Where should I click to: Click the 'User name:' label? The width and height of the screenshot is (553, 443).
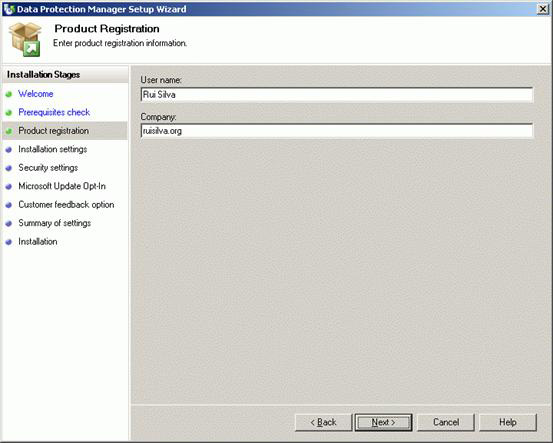click(161, 80)
